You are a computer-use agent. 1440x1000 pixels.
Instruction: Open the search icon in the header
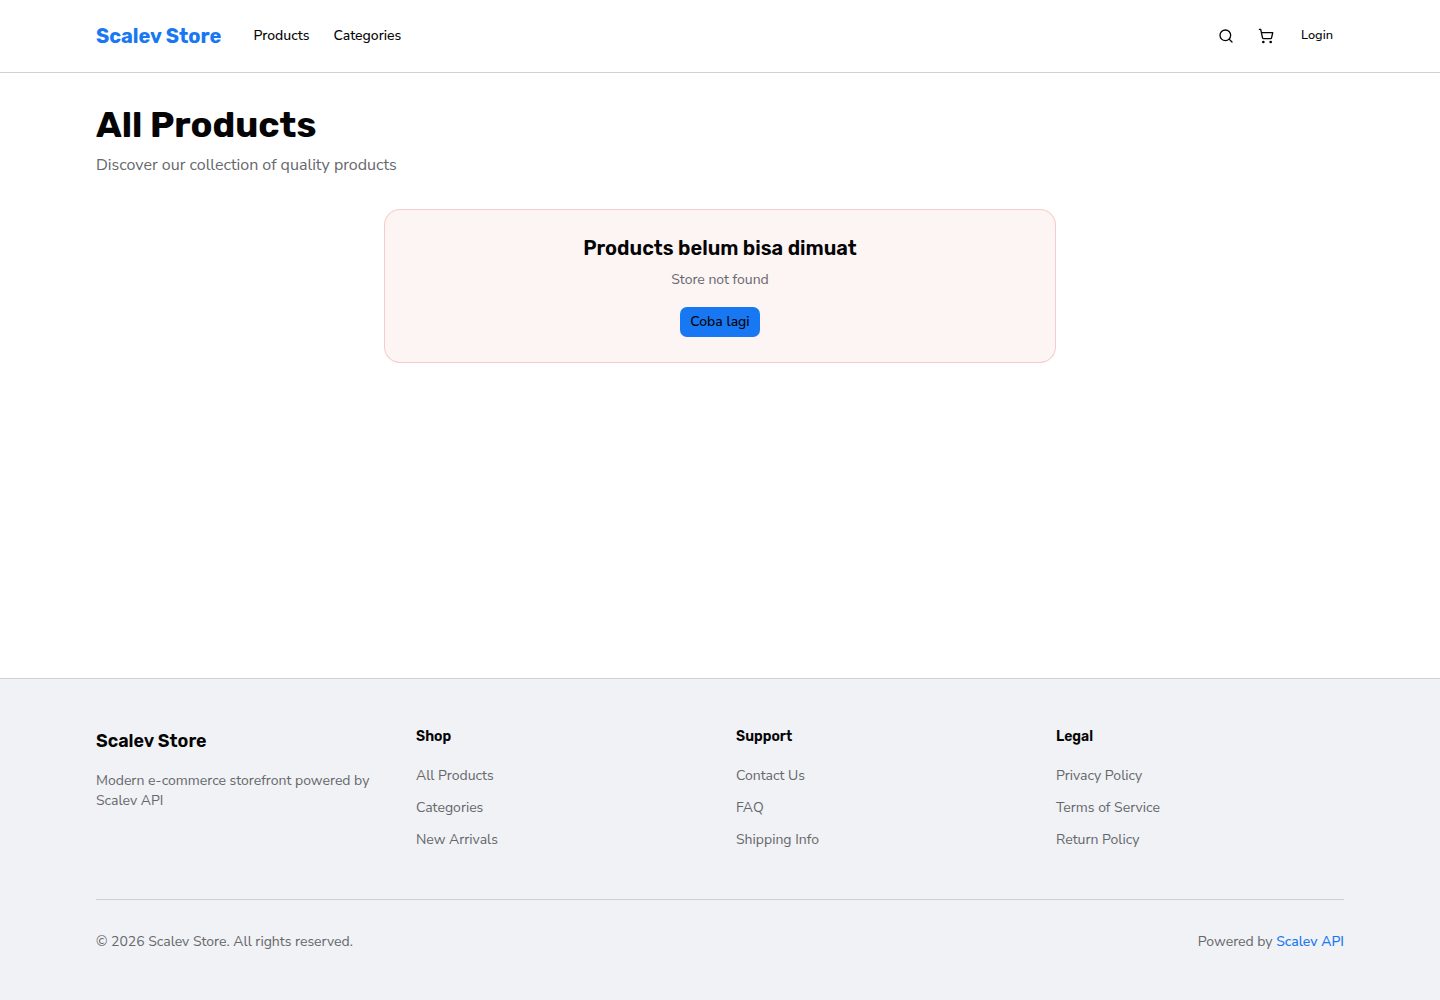tap(1226, 36)
